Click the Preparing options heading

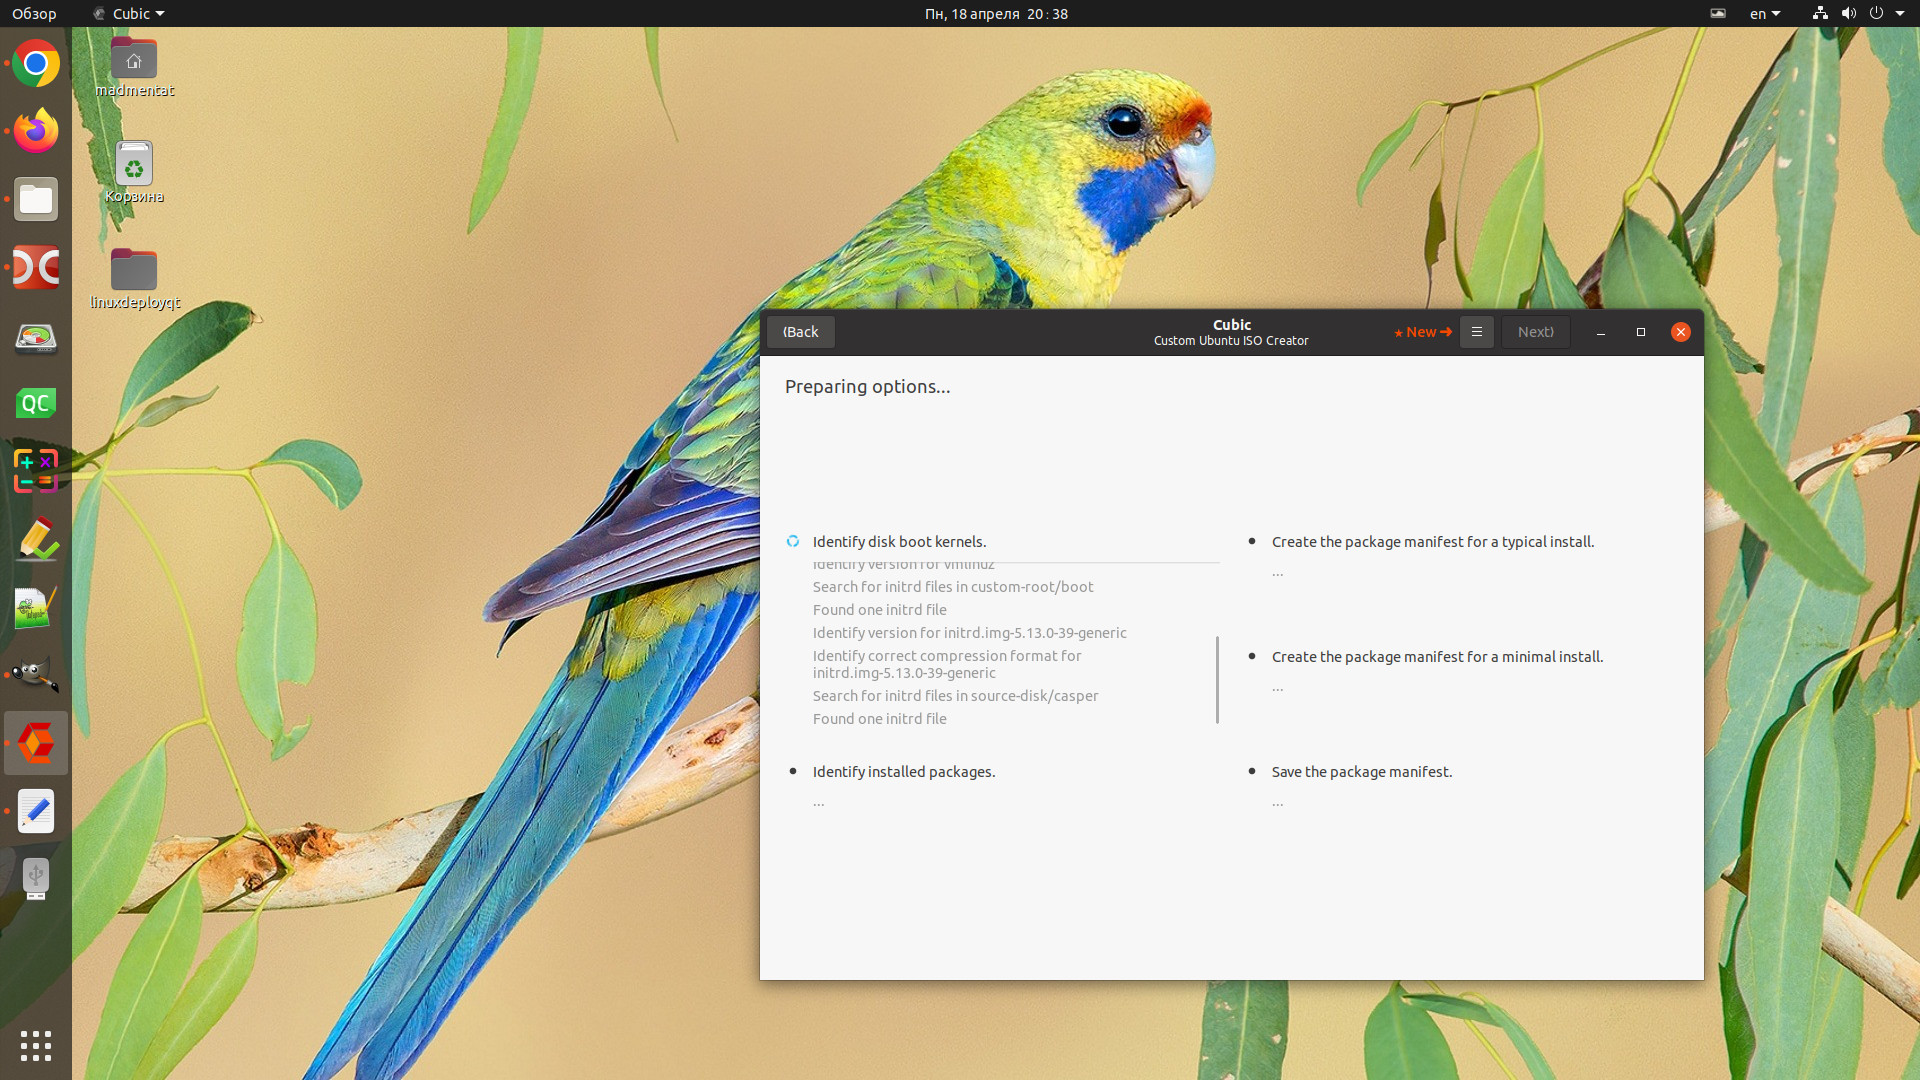[x=867, y=386]
